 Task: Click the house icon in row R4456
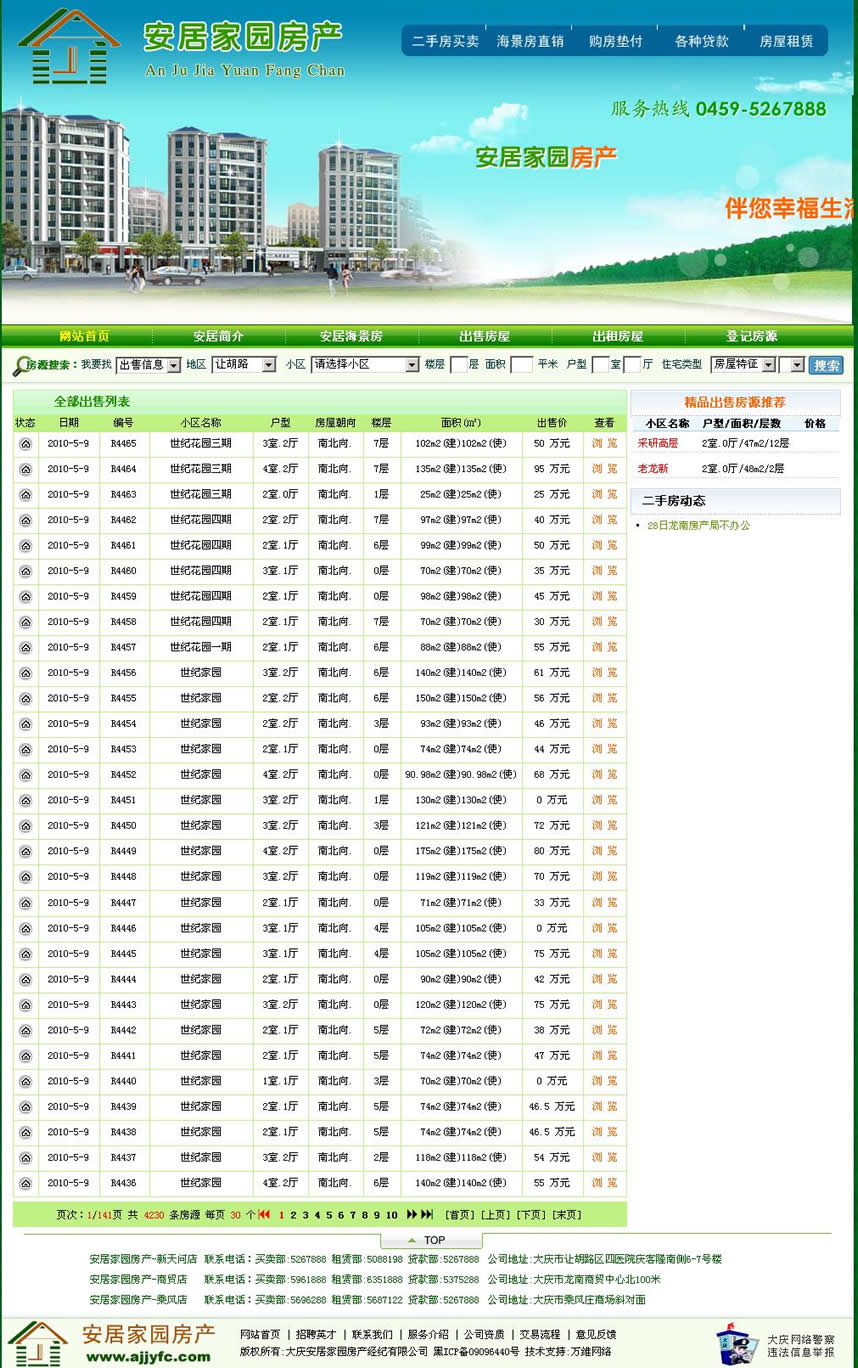[x=25, y=673]
